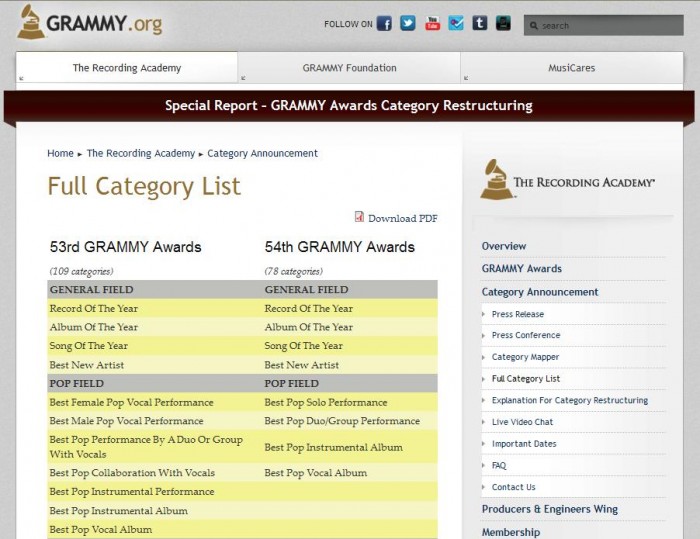Open the Contact Us link
This screenshot has width=700, height=539.
[513, 487]
